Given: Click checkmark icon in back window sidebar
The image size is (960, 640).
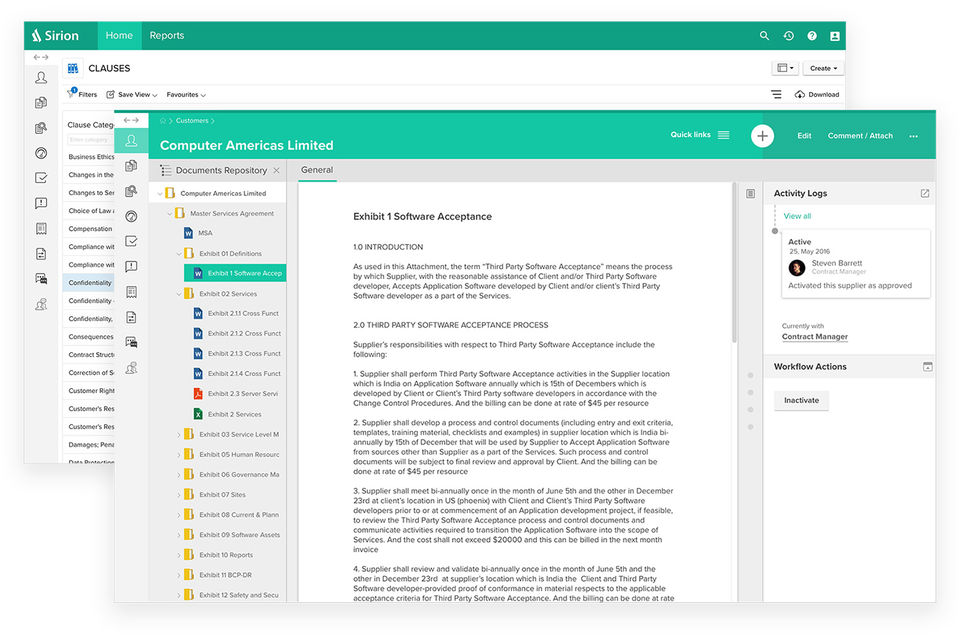Looking at the screenshot, I should (x=41, y=178).
